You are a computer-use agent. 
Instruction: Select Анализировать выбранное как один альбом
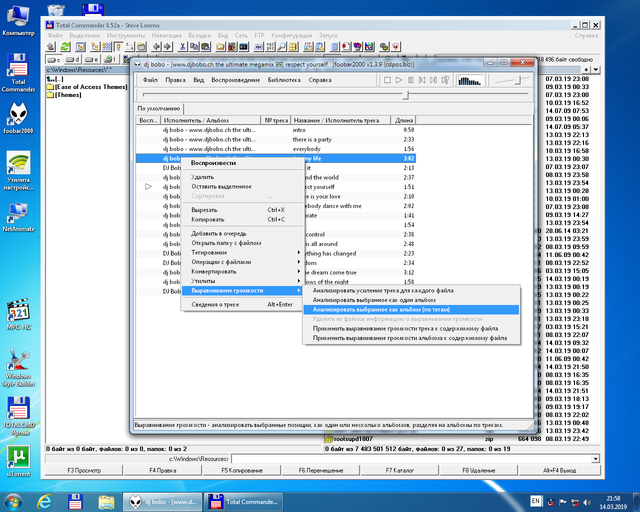pyautogui.click(x=374, y=300)
